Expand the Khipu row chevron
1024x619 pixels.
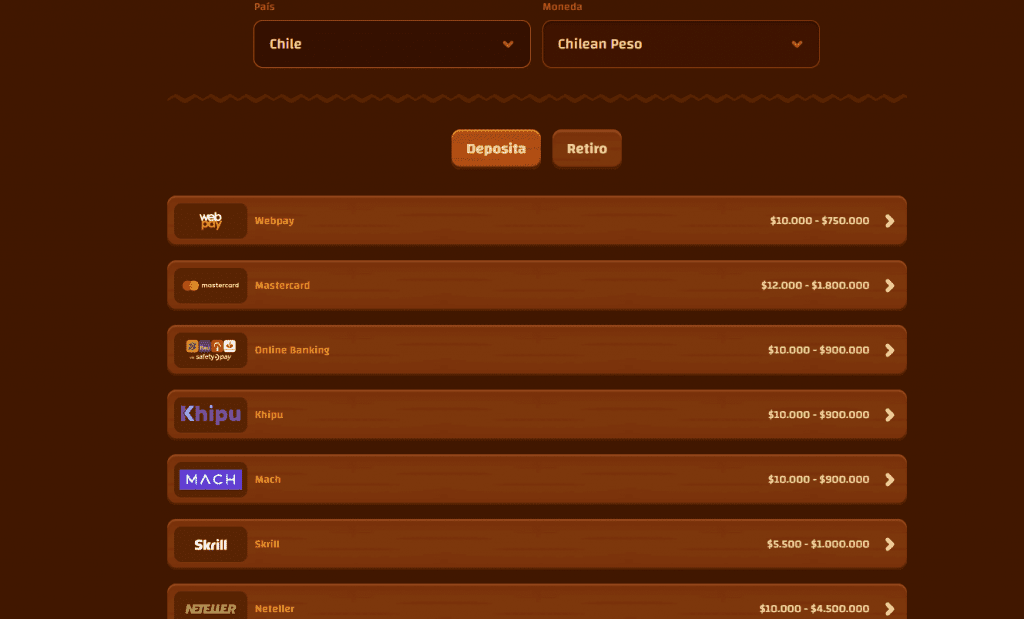(888, 414)
